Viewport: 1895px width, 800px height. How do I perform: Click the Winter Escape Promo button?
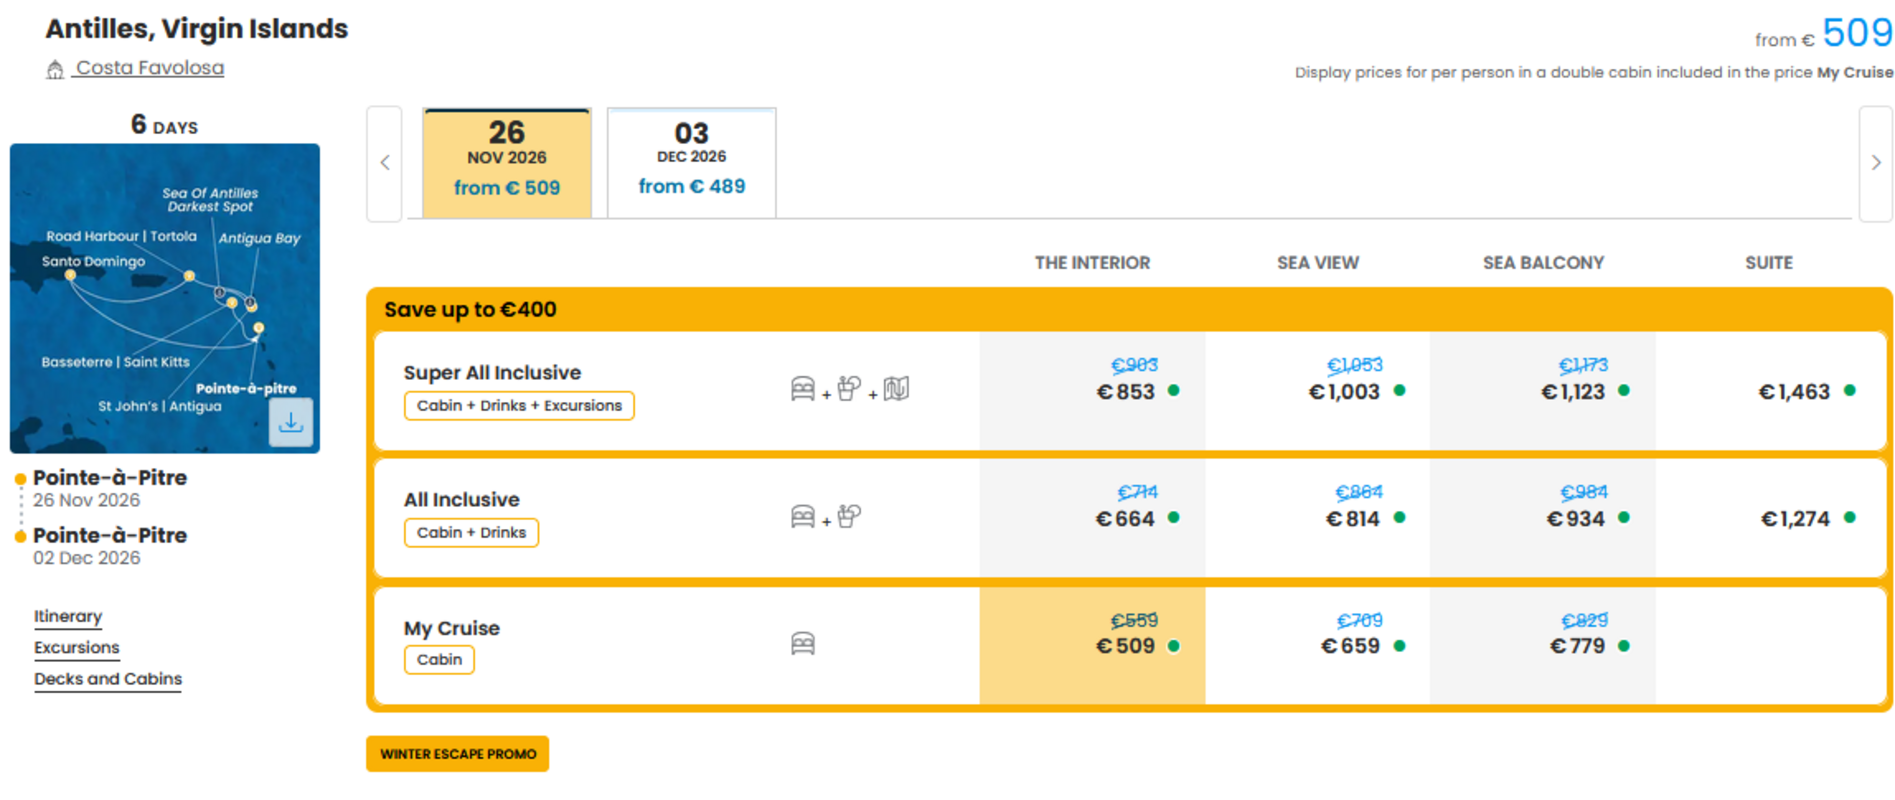pyautogui.click(x=458, y=754)
